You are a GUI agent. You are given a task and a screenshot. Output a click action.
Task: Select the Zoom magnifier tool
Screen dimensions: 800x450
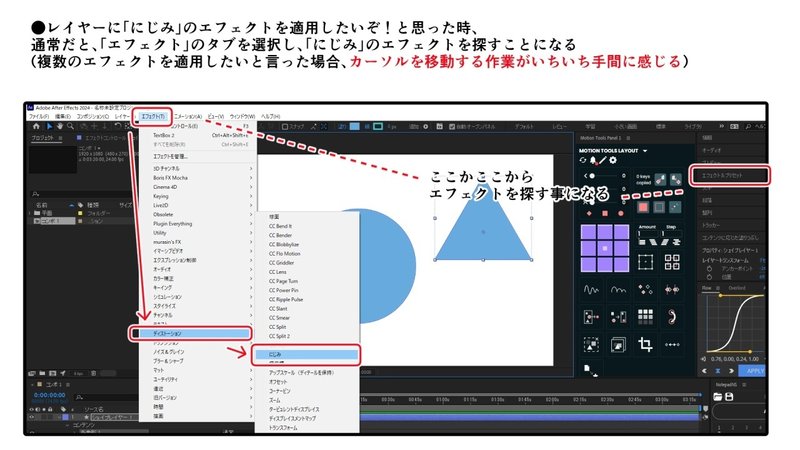coord(70,126)
